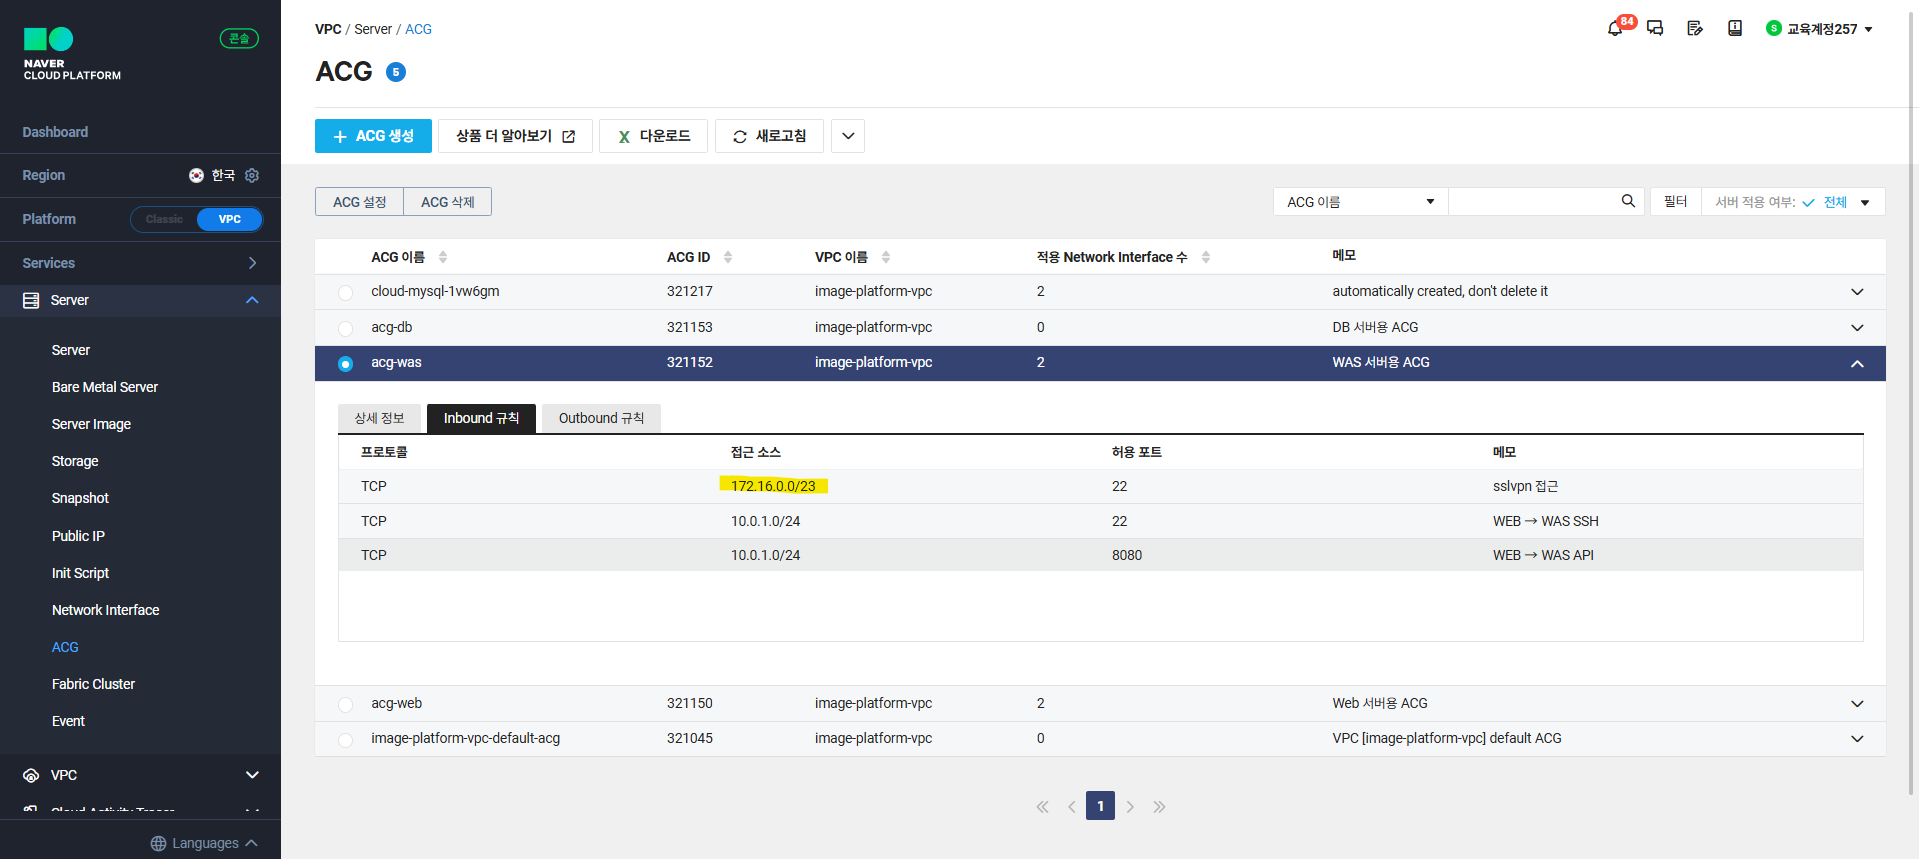The height and width of the screenshot is (859, 1919).
Task: Open 서버 적용 여부 filter dropdown
Action: pyautogui.click(x=1793, y=202)
